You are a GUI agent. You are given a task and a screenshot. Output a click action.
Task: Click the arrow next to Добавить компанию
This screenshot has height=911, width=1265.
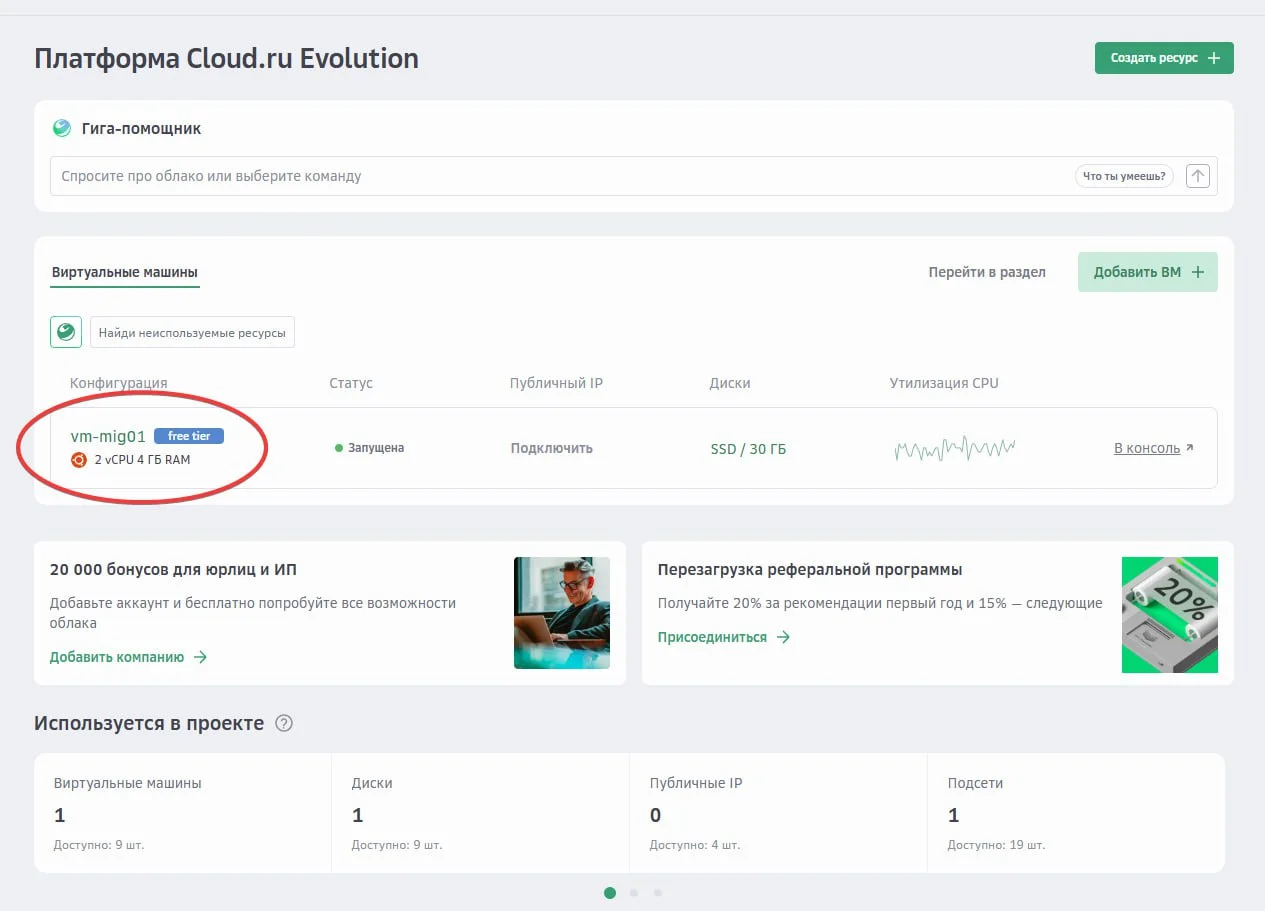tap(200, 657)
